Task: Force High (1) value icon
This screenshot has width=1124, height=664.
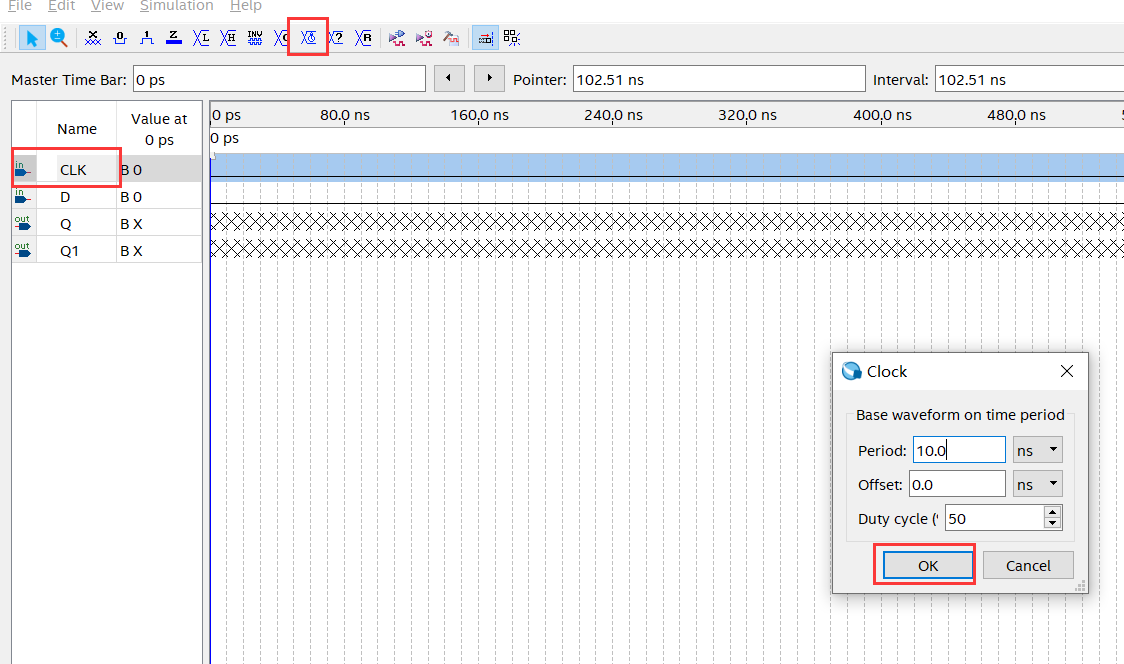Action: coord(147,38)
